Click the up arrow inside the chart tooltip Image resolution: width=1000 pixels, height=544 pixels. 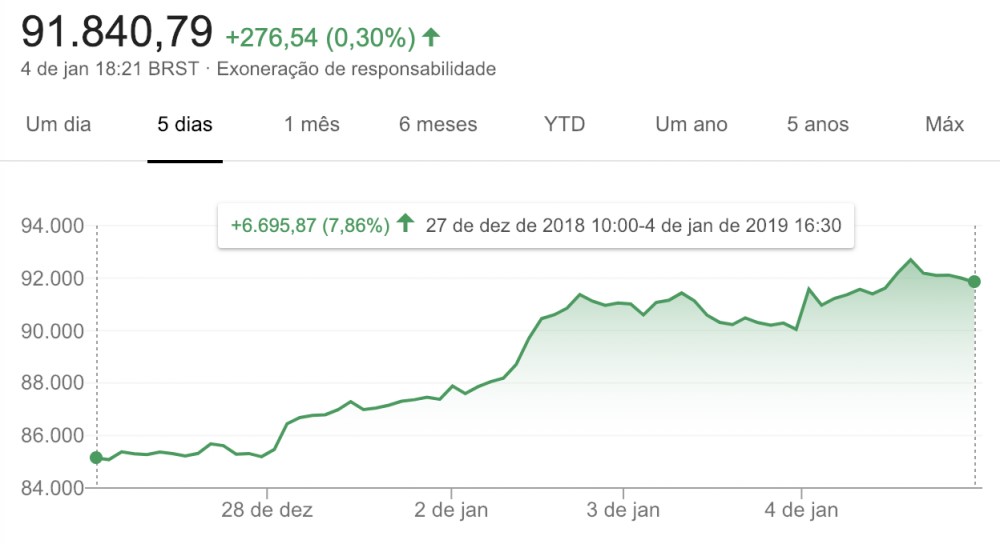(x=405, y=224)
